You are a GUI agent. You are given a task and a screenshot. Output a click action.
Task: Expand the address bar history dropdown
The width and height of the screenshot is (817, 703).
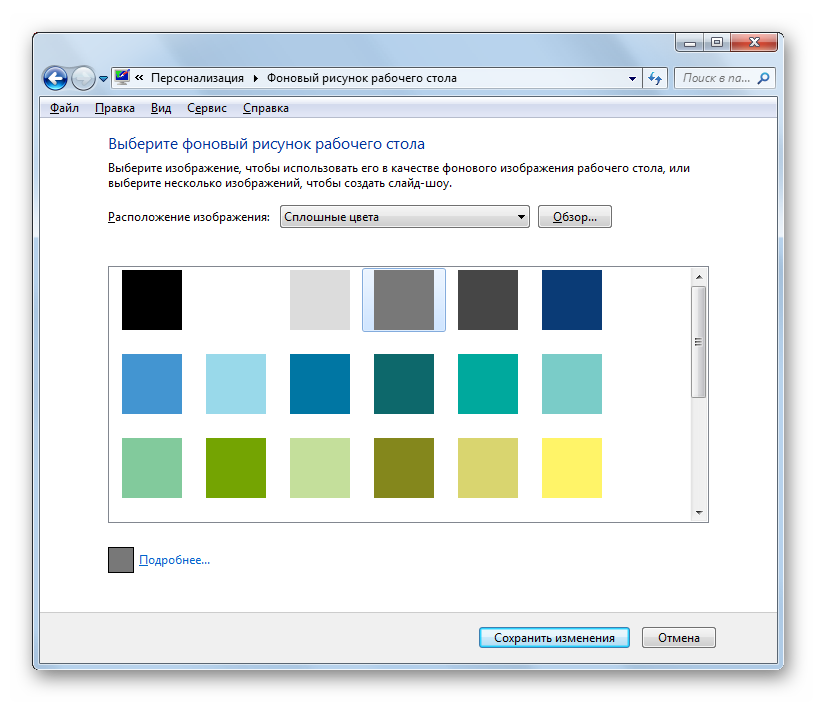click(x=632, y=79)
